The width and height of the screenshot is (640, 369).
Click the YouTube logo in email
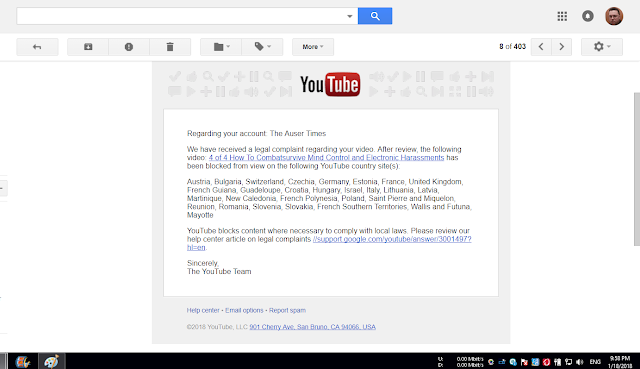click(x=330, y=84)
